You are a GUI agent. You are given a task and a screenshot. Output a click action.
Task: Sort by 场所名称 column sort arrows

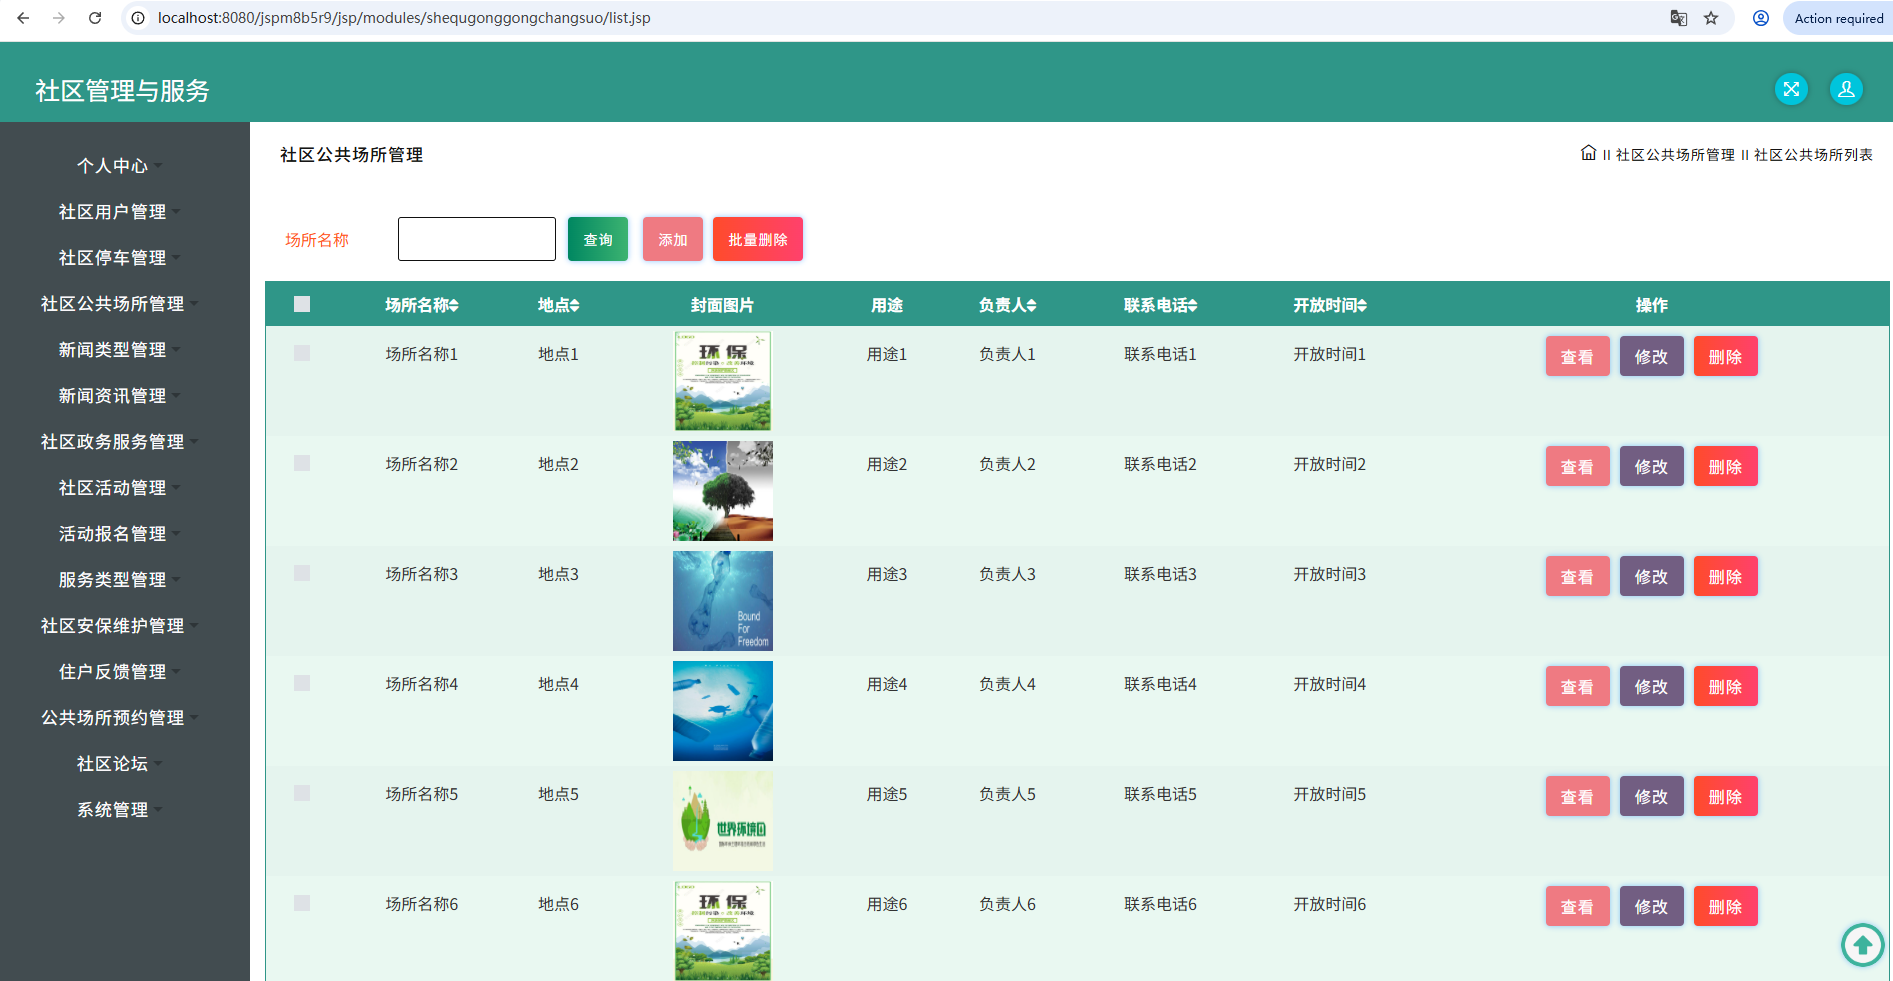(x=454, y=306)
